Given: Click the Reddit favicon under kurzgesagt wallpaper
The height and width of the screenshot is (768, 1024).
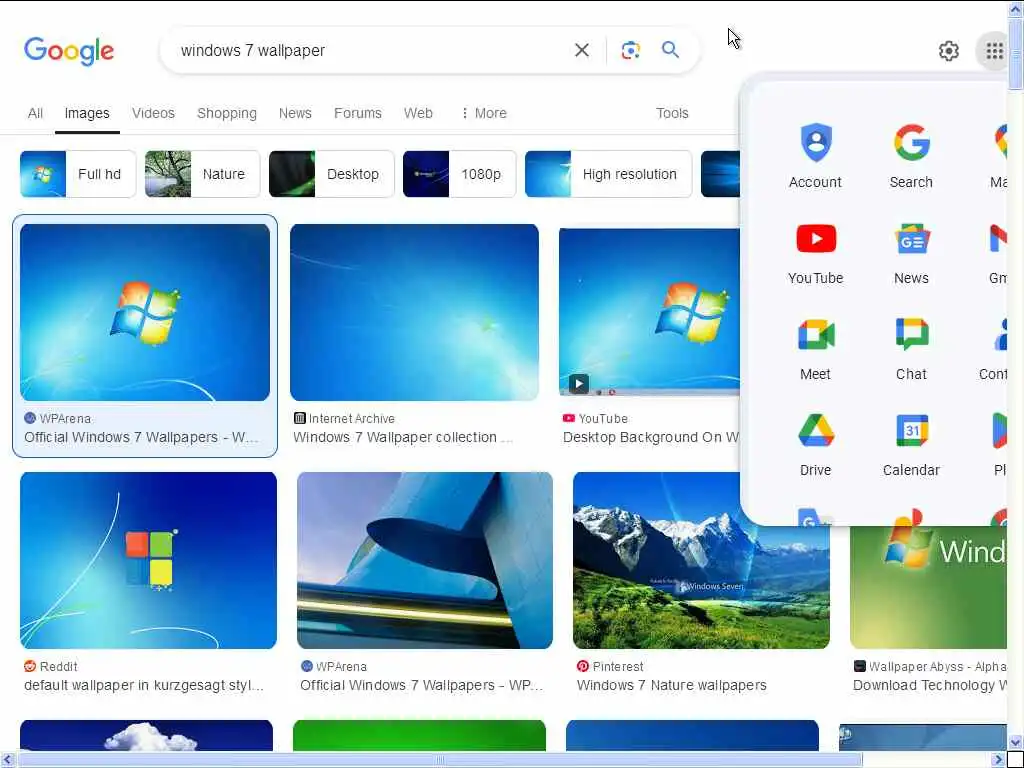Looking at the screenshot, I should [x=30, y=666].
